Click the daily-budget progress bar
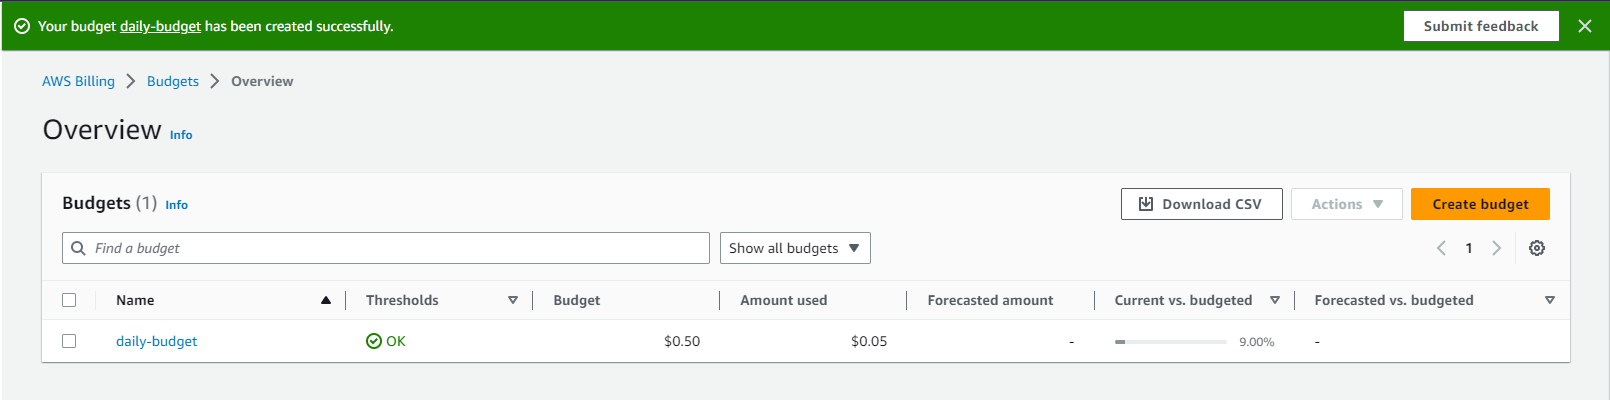The width and height of the screenshot is (1610, 400). pos(1170,342)
